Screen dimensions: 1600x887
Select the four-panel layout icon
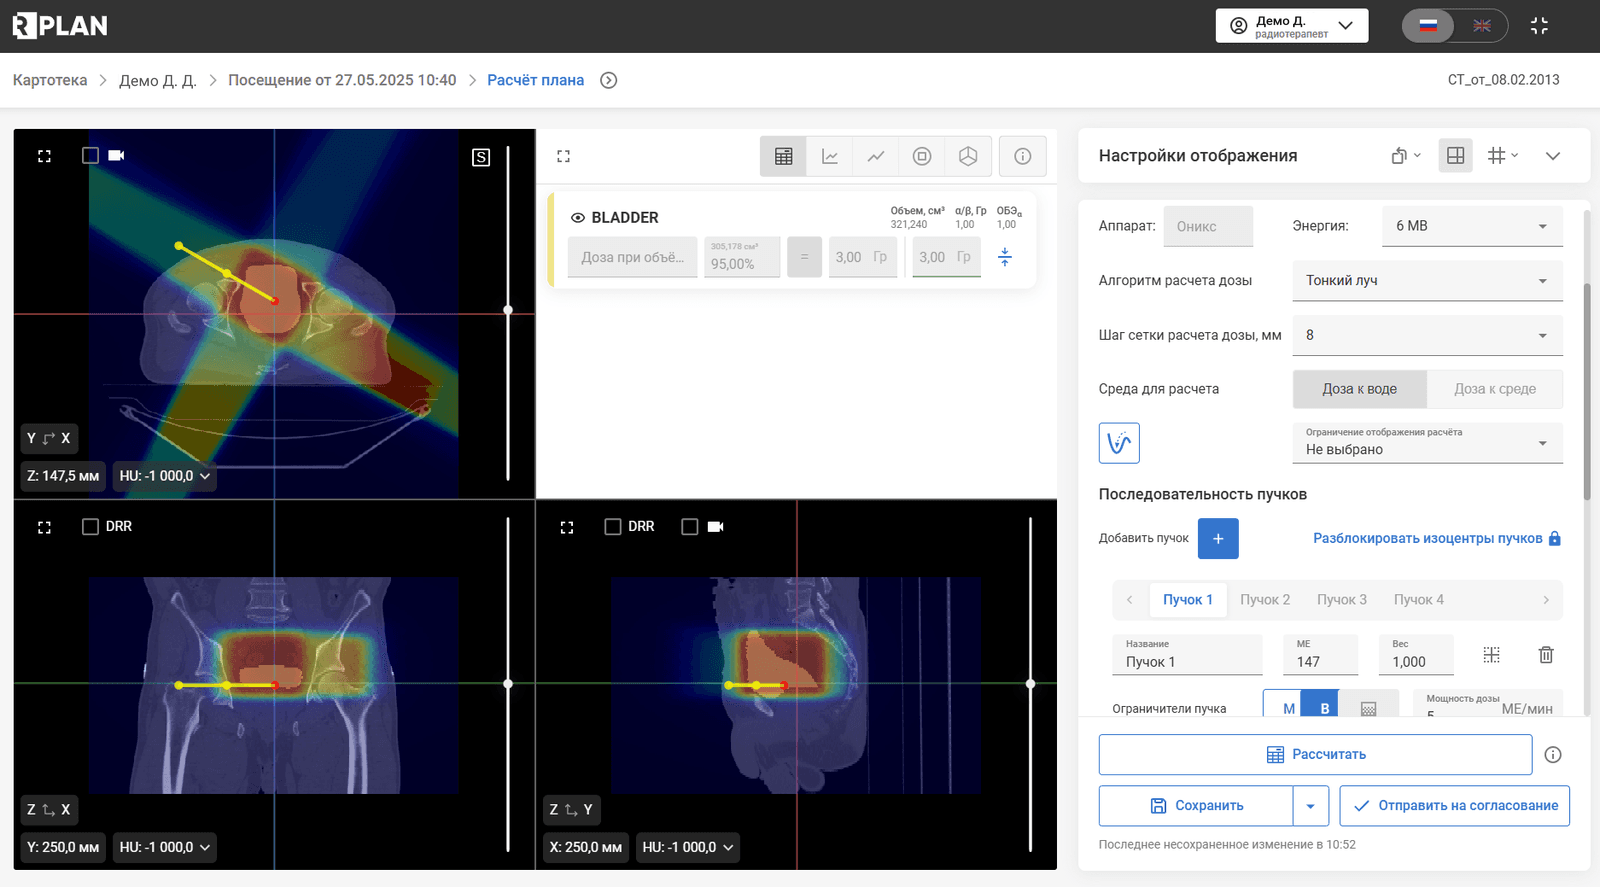1456,155
